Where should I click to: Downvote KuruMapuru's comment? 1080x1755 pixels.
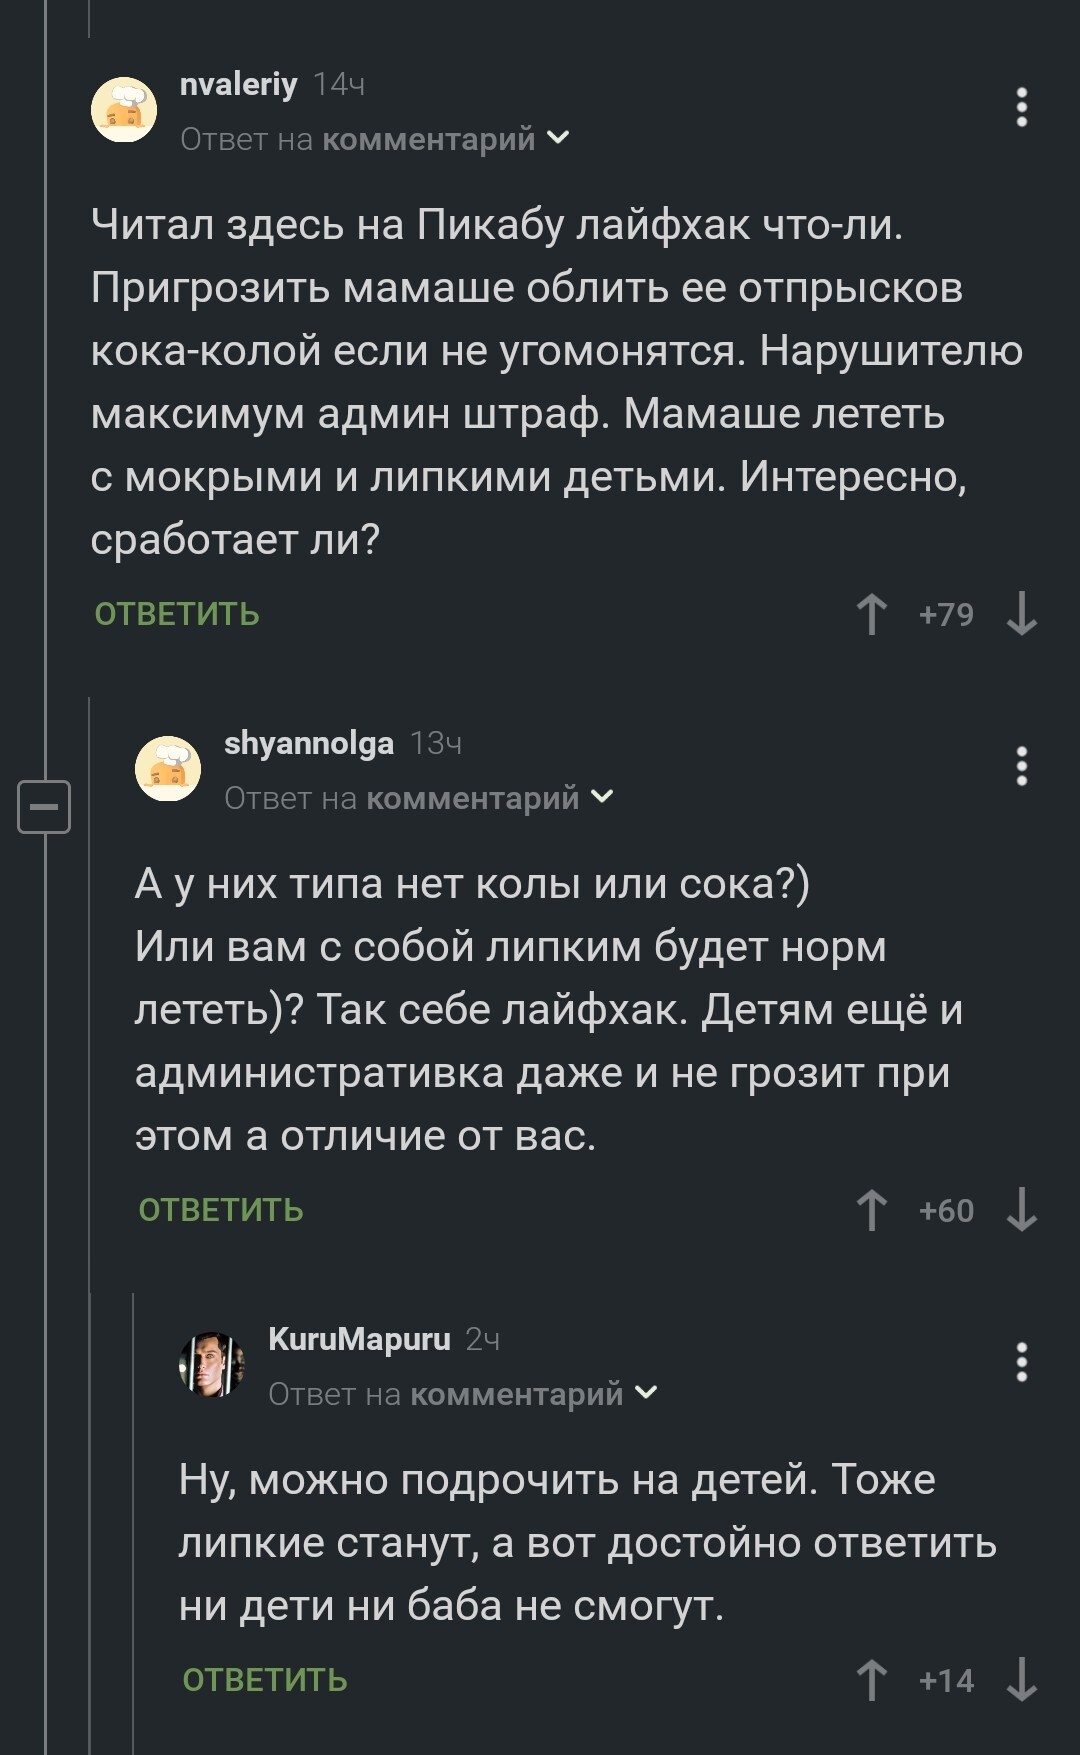tap(1021, 1680)
